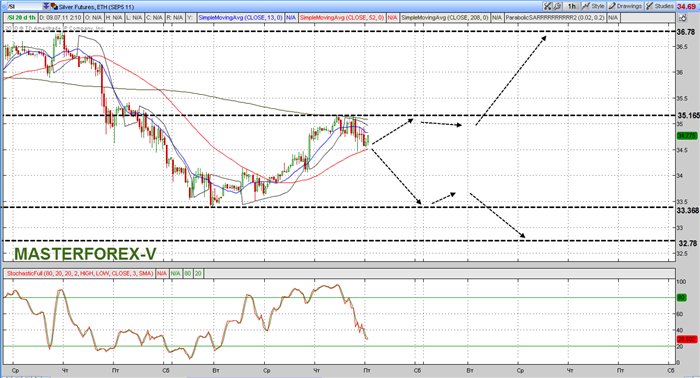Click the green 80 box in stochastic header
Screen dimensions: 700x378
pyautogui.click(x=188, y=273)
